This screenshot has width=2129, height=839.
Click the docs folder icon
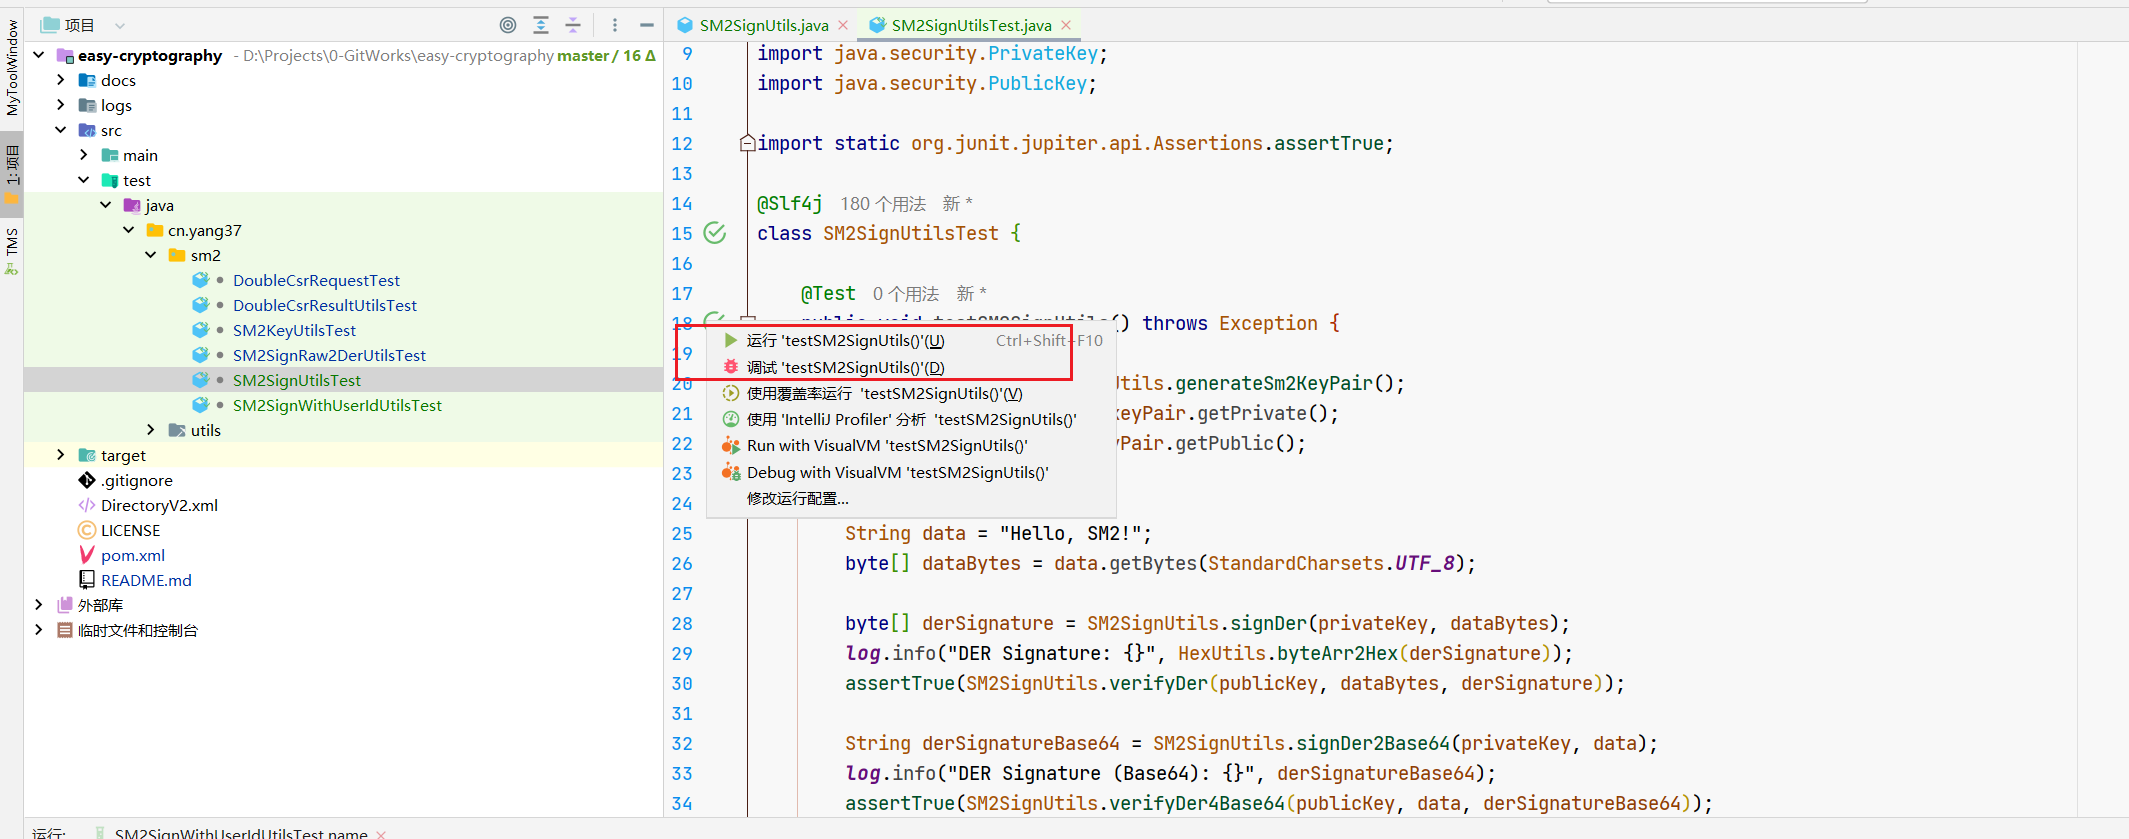87,80
